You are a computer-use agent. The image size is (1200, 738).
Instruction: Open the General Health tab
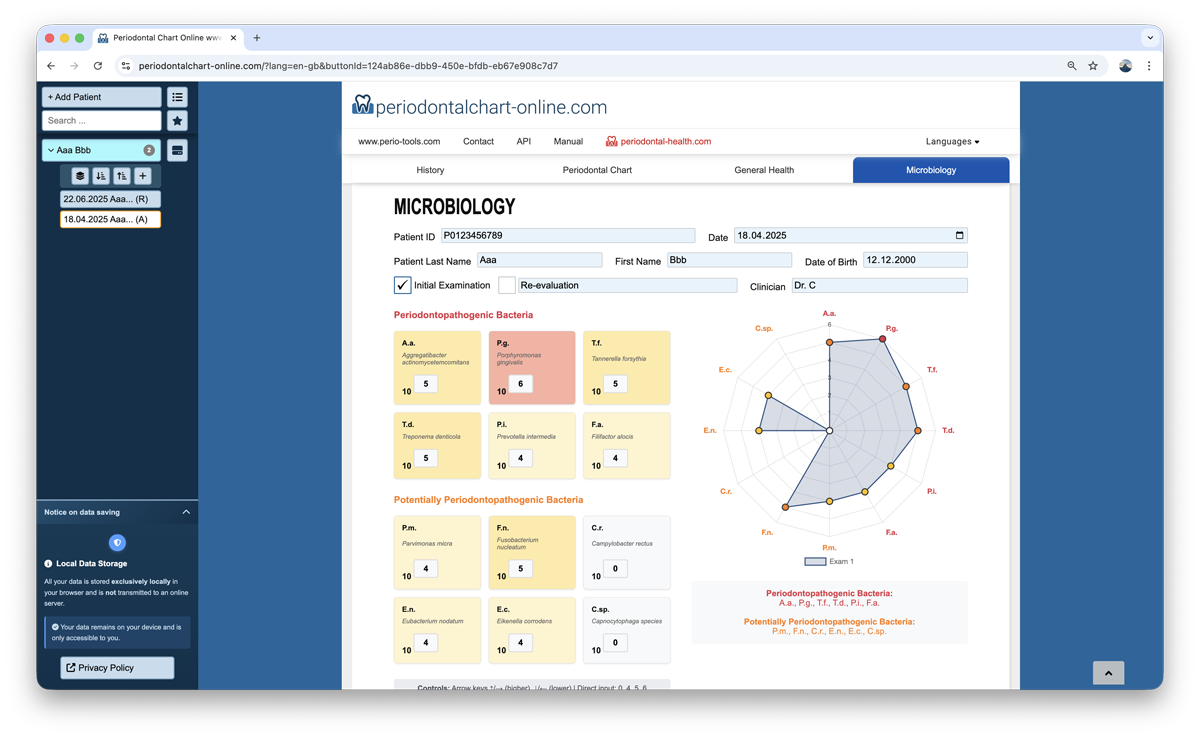tap(764, 170)
